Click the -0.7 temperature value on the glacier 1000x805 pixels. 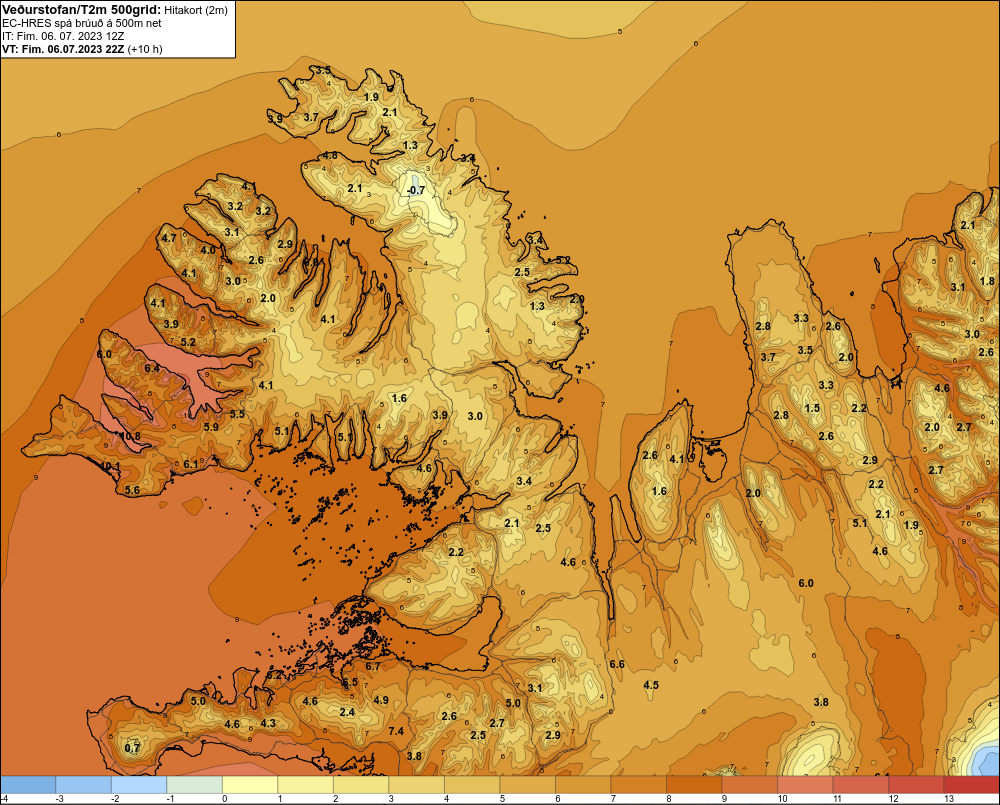point(416,190)
